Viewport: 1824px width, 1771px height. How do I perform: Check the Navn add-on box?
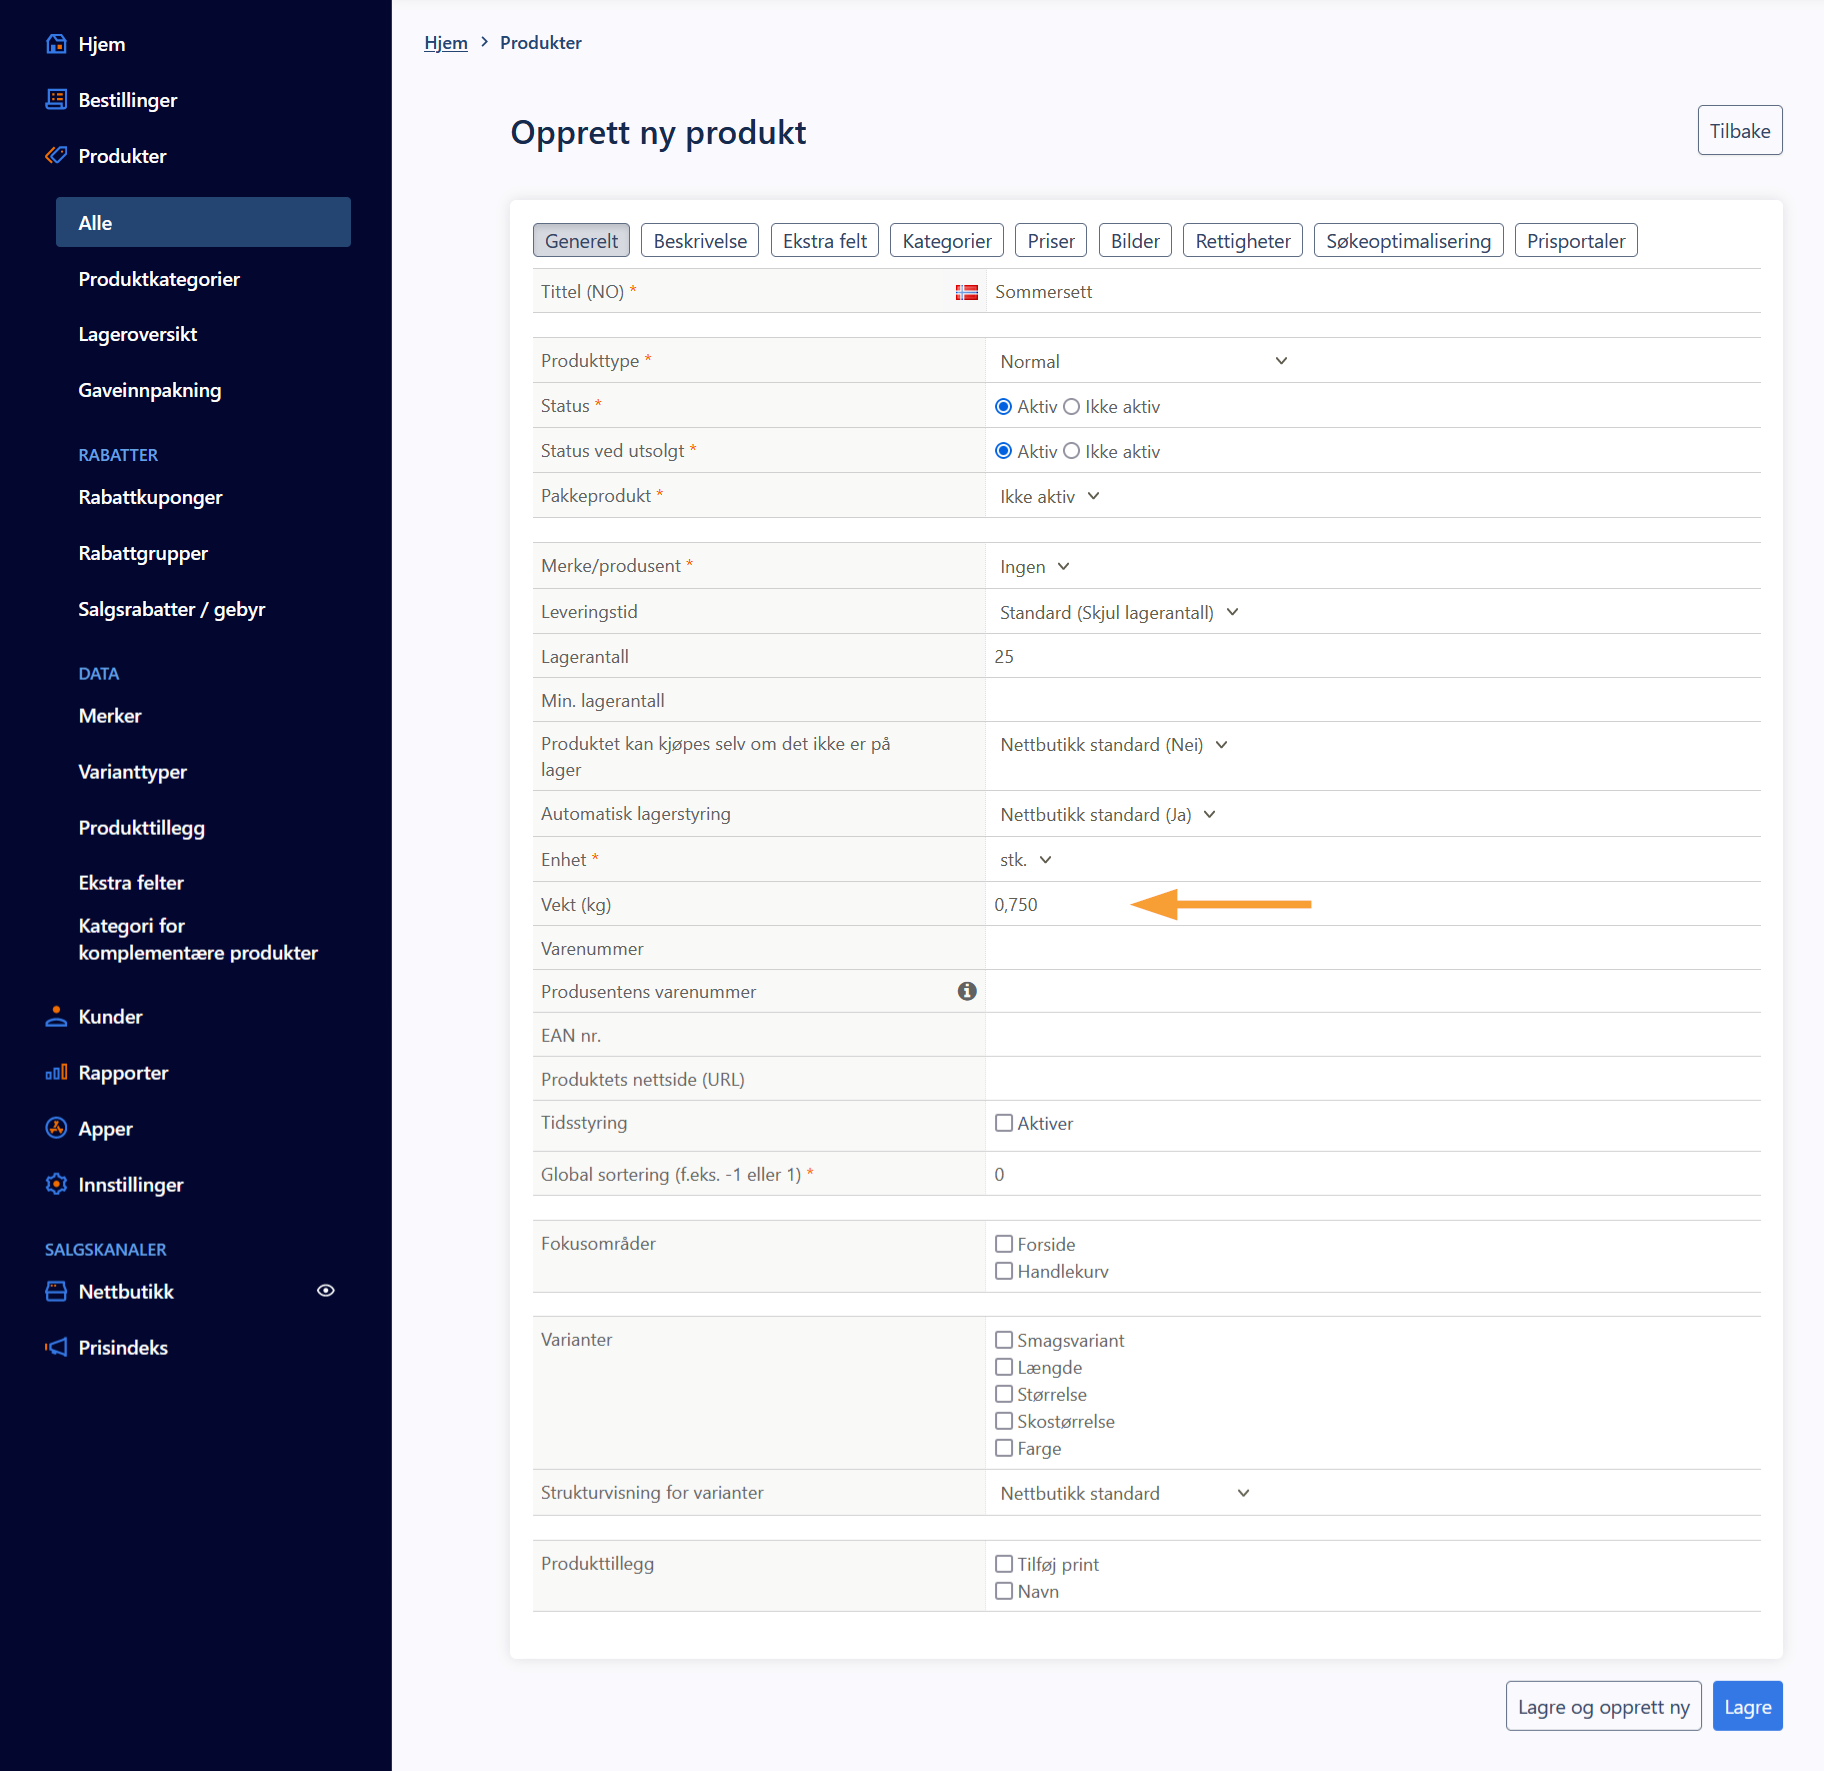click(x=1004, y=1592)
